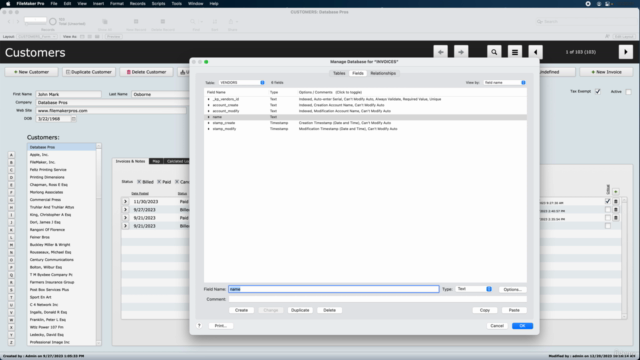The height and width of the screenshot is (360, 640).
Task: Open the DOB calendar picker icon
Action: click(x=73, y=119)
